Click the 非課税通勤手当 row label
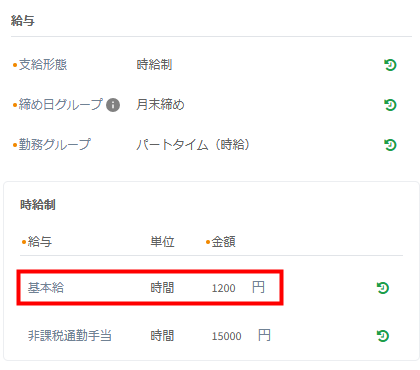This screenshot has height=370, width=420. pos(70,336)
